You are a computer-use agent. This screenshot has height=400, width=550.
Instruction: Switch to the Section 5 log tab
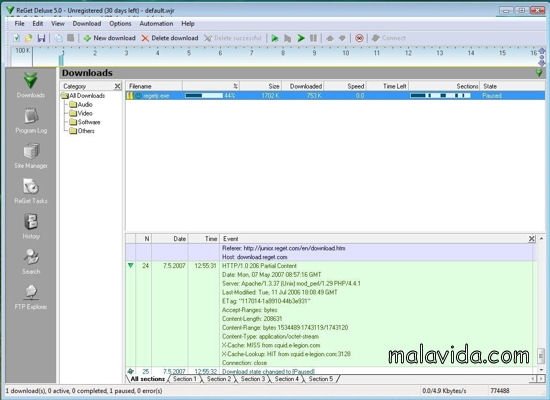(321, 379)
